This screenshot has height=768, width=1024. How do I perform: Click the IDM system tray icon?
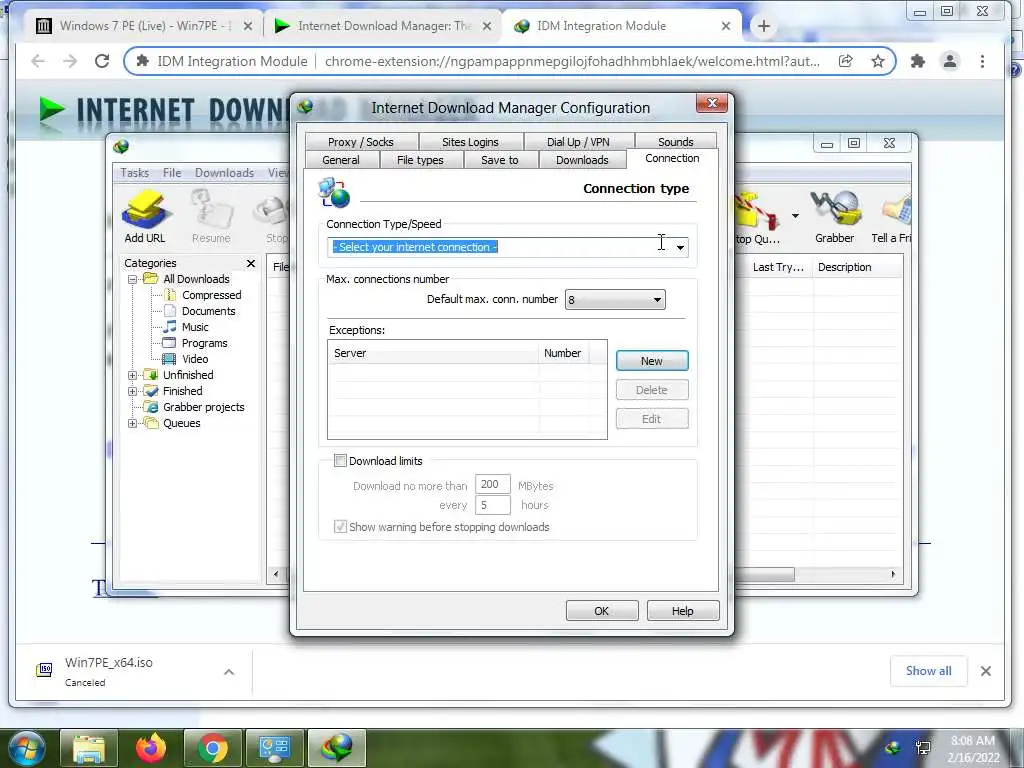click(893, 748)
